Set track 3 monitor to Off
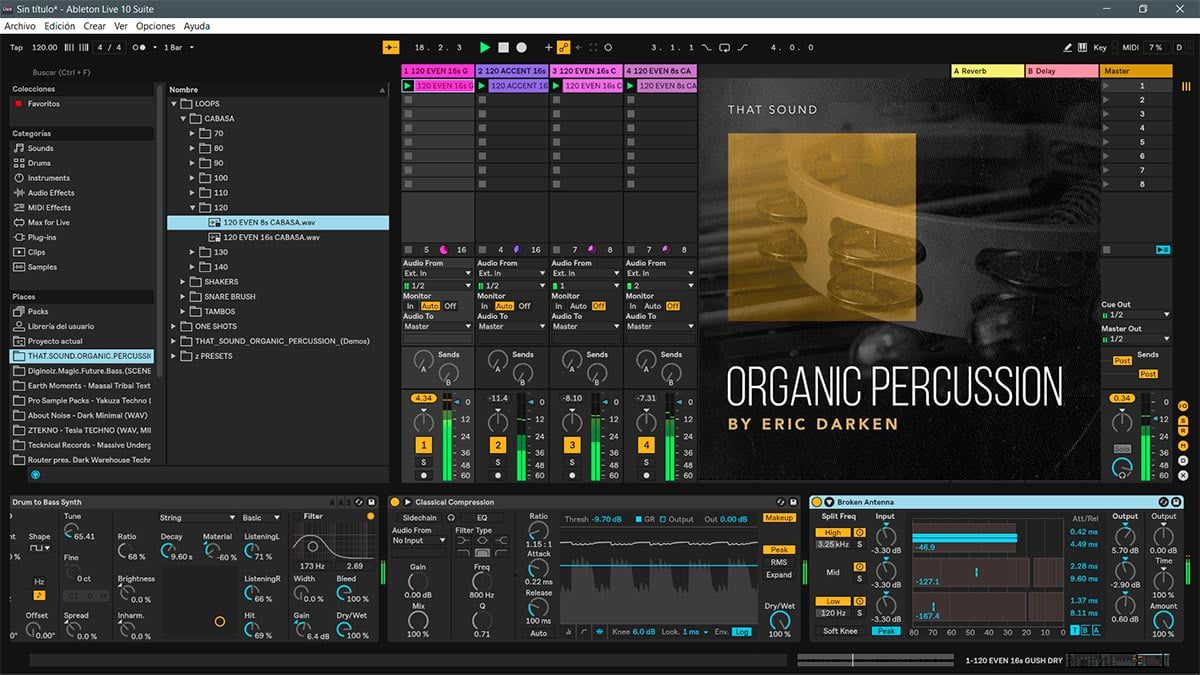 point(598,306)
